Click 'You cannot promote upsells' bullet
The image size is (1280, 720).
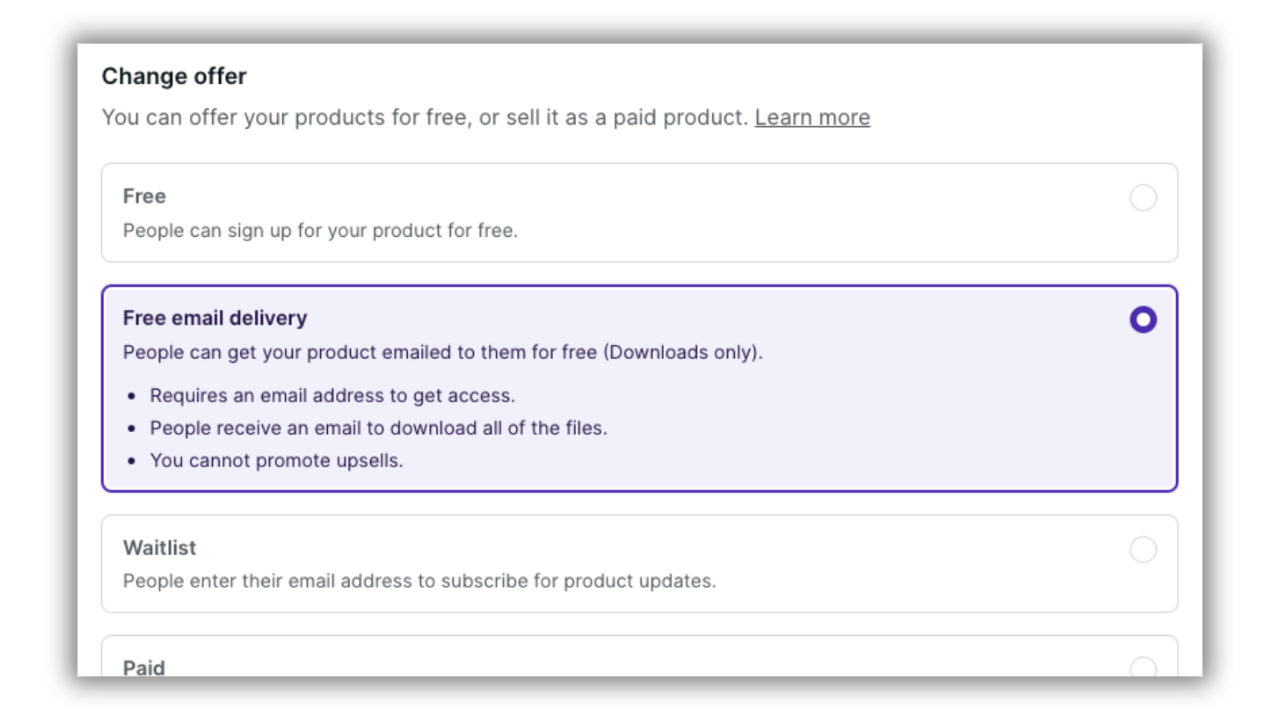coord(276,461)
